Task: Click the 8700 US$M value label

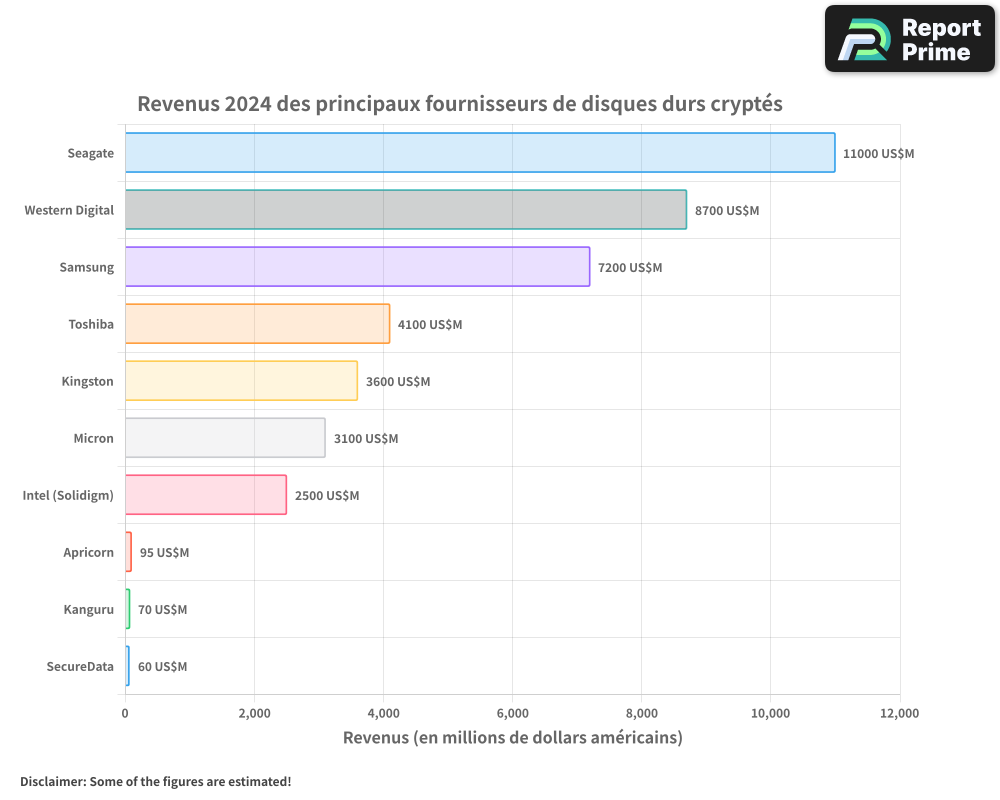Action: (x=725, y=210)
